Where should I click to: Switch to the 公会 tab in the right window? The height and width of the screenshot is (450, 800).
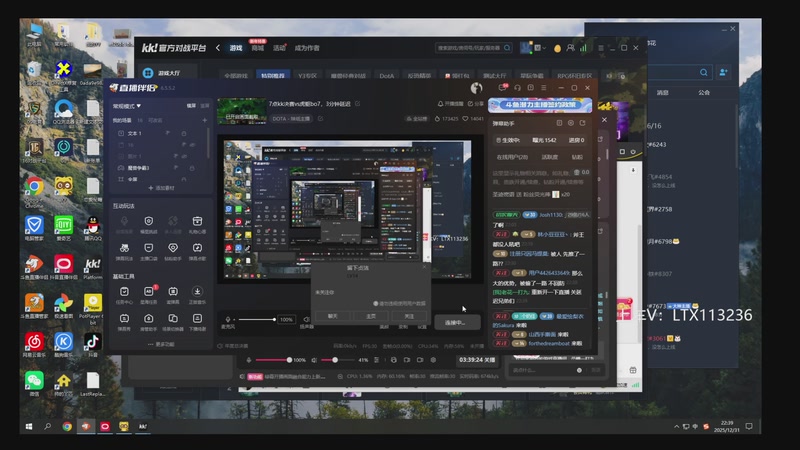pyautogui.click(x=704, y=93)
